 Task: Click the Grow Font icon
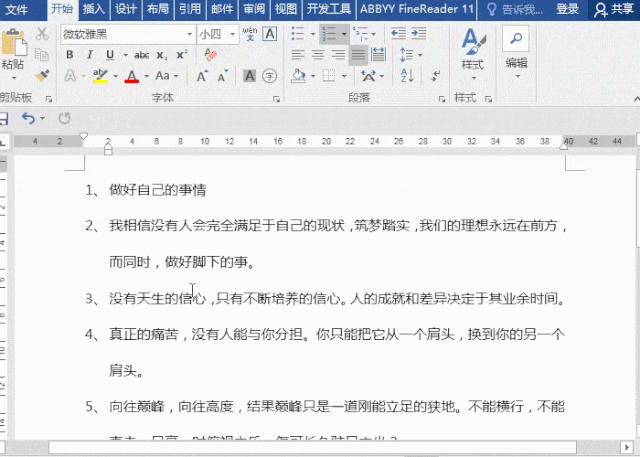[x=202, y=76]
